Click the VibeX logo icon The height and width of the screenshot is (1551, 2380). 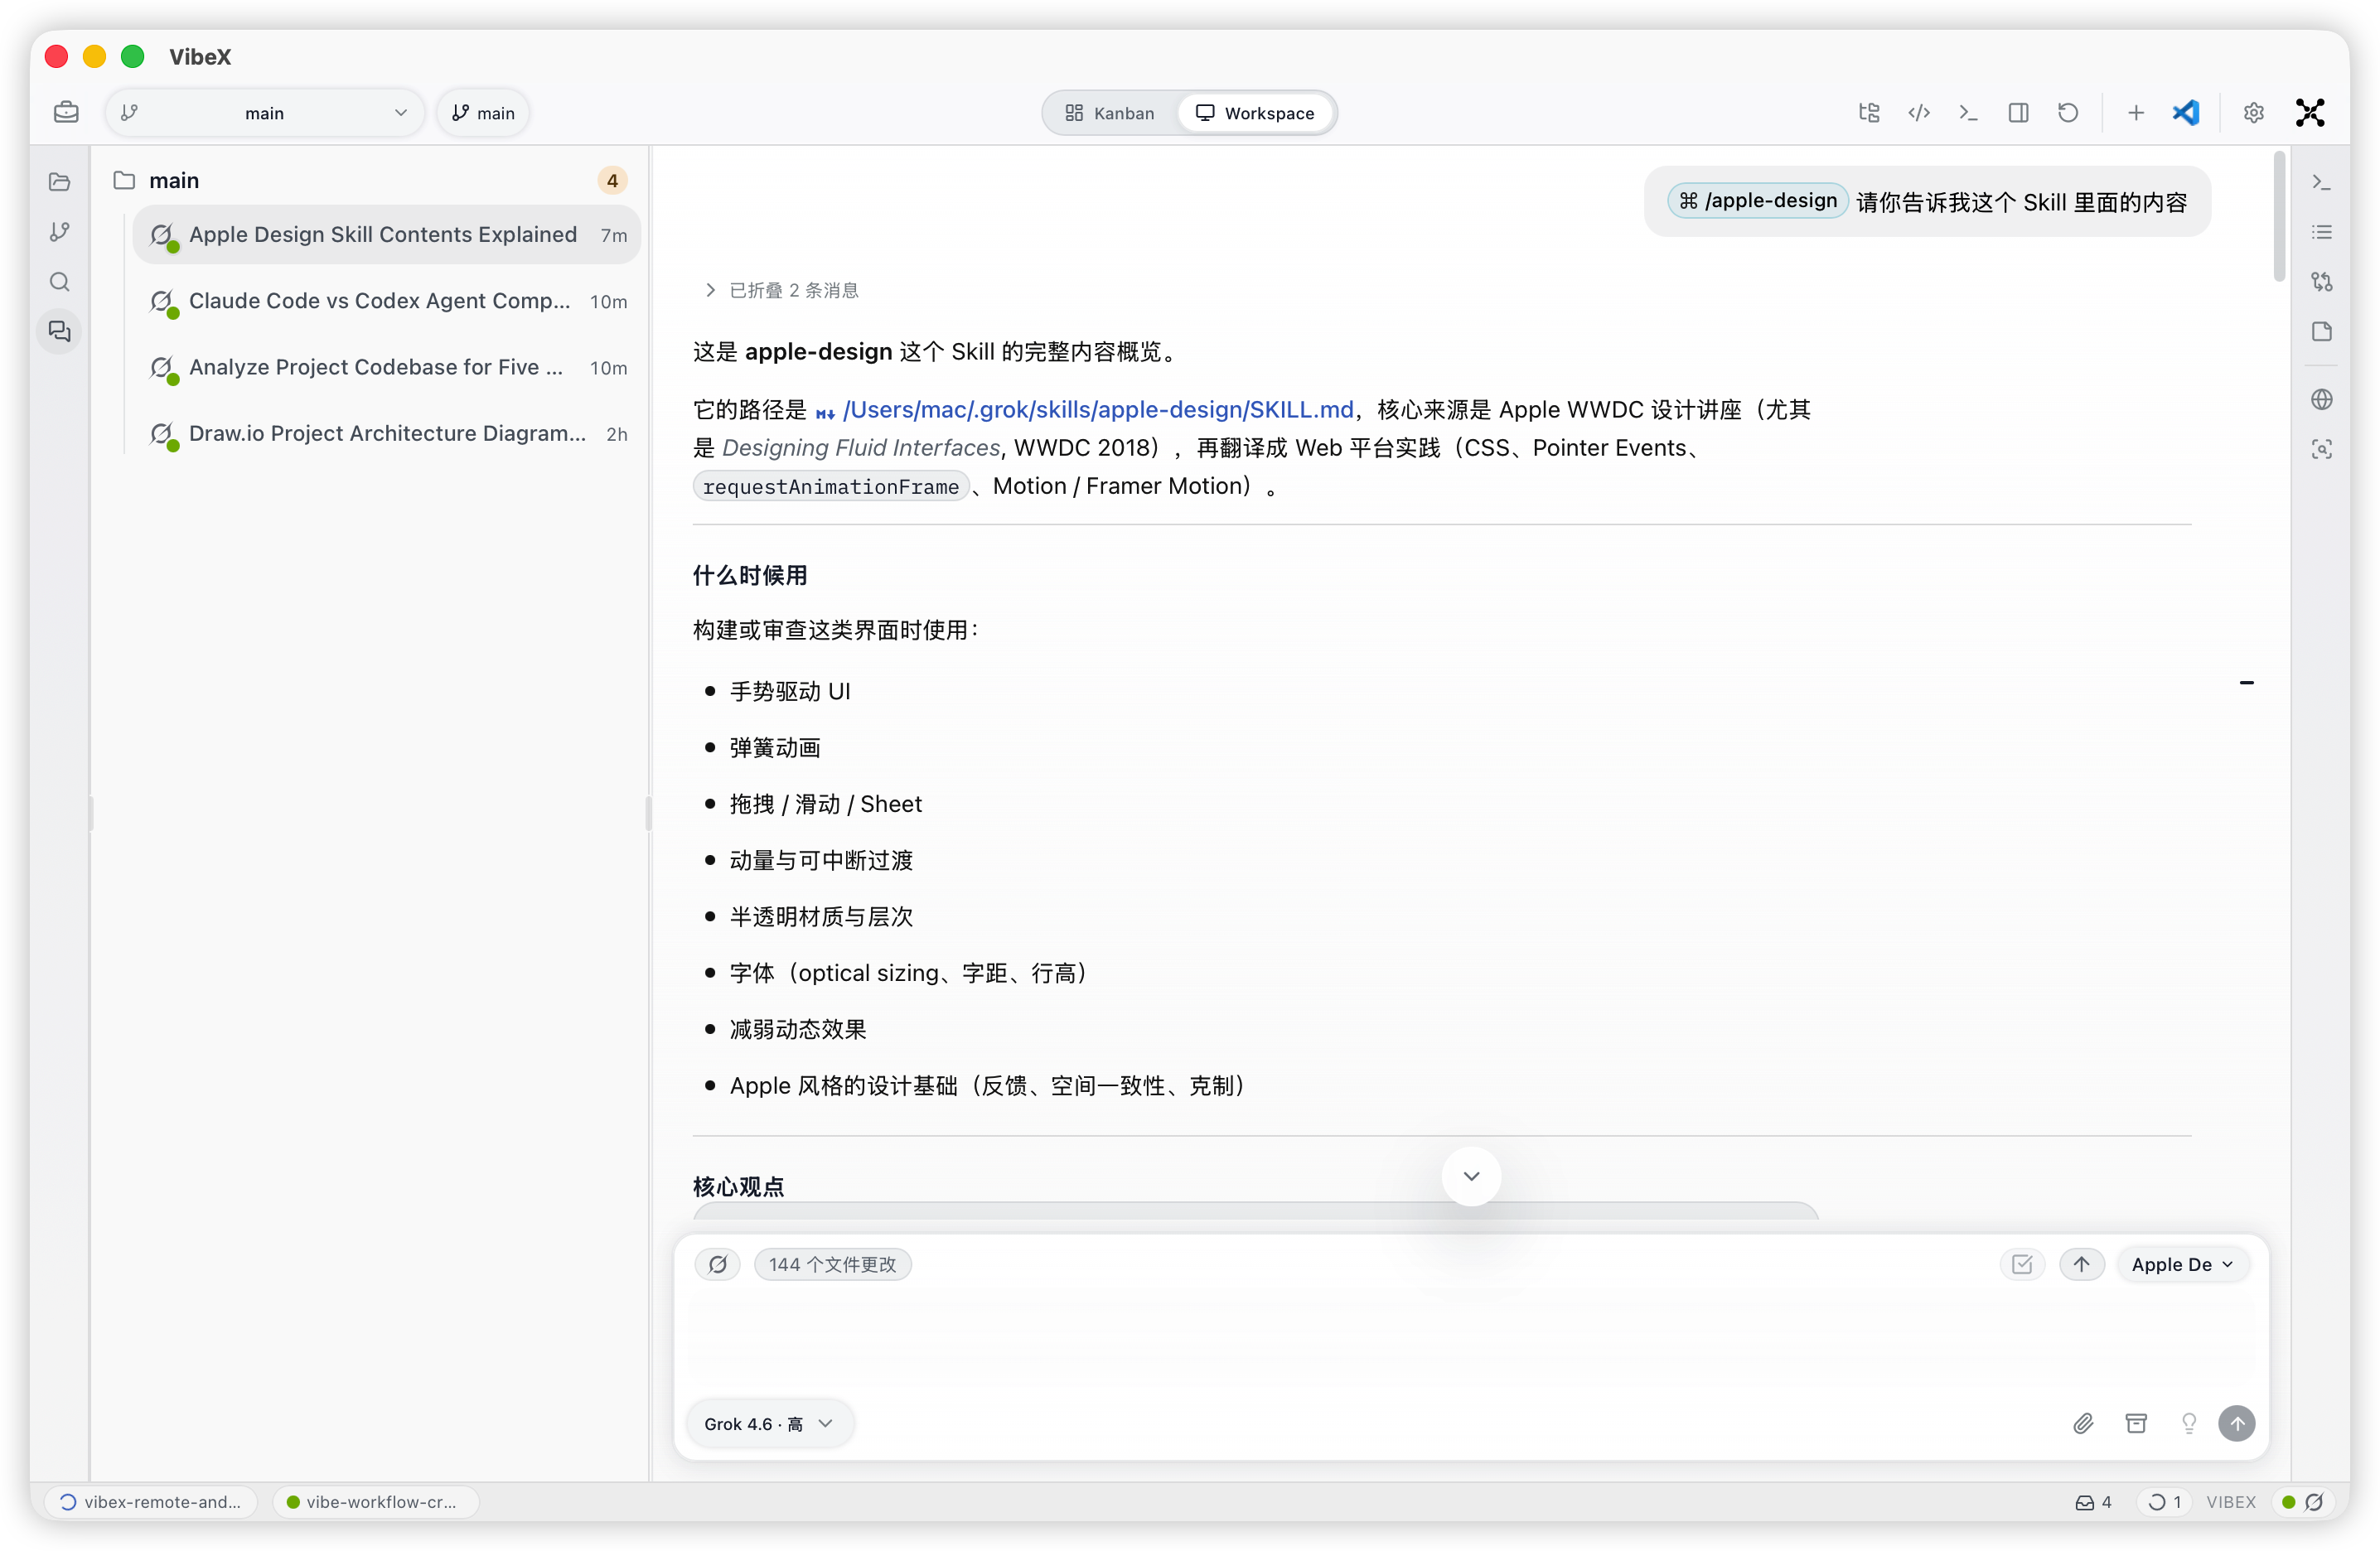pos(2309,112)
